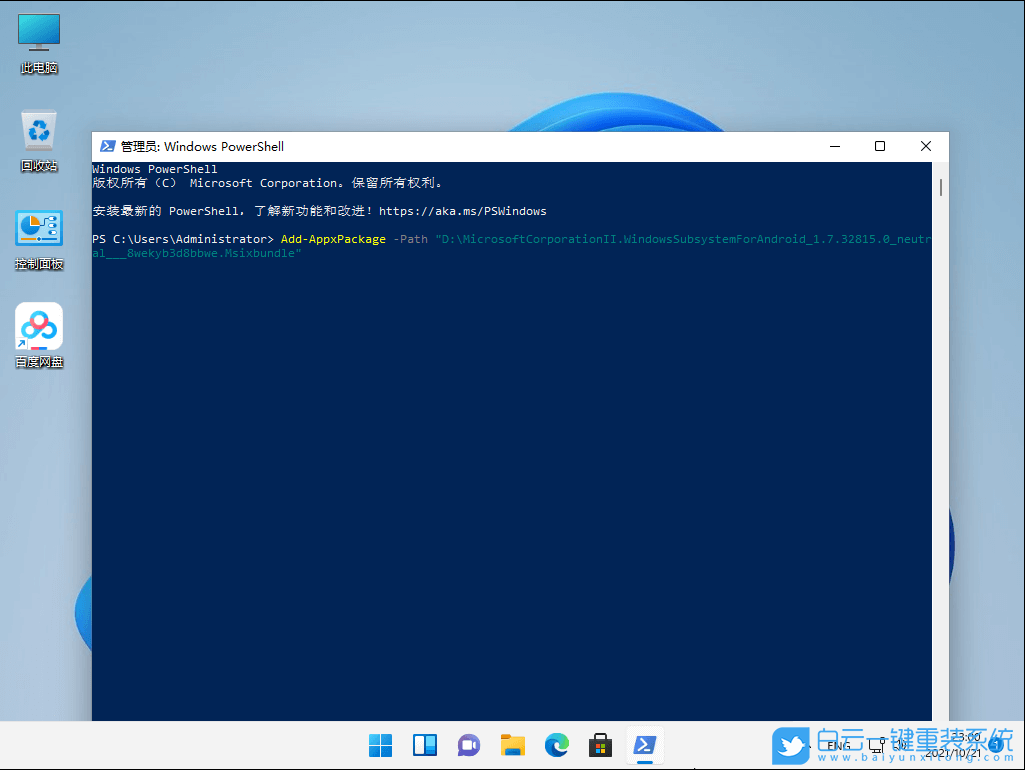1025x770 pixels.
Task: Click the Twitter icon in the tray
Action: 790,745
